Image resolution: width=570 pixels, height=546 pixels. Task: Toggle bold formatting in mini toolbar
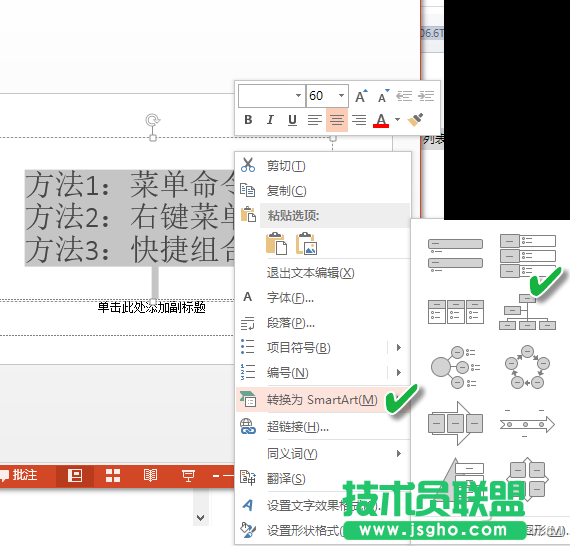tap(248, 120)
